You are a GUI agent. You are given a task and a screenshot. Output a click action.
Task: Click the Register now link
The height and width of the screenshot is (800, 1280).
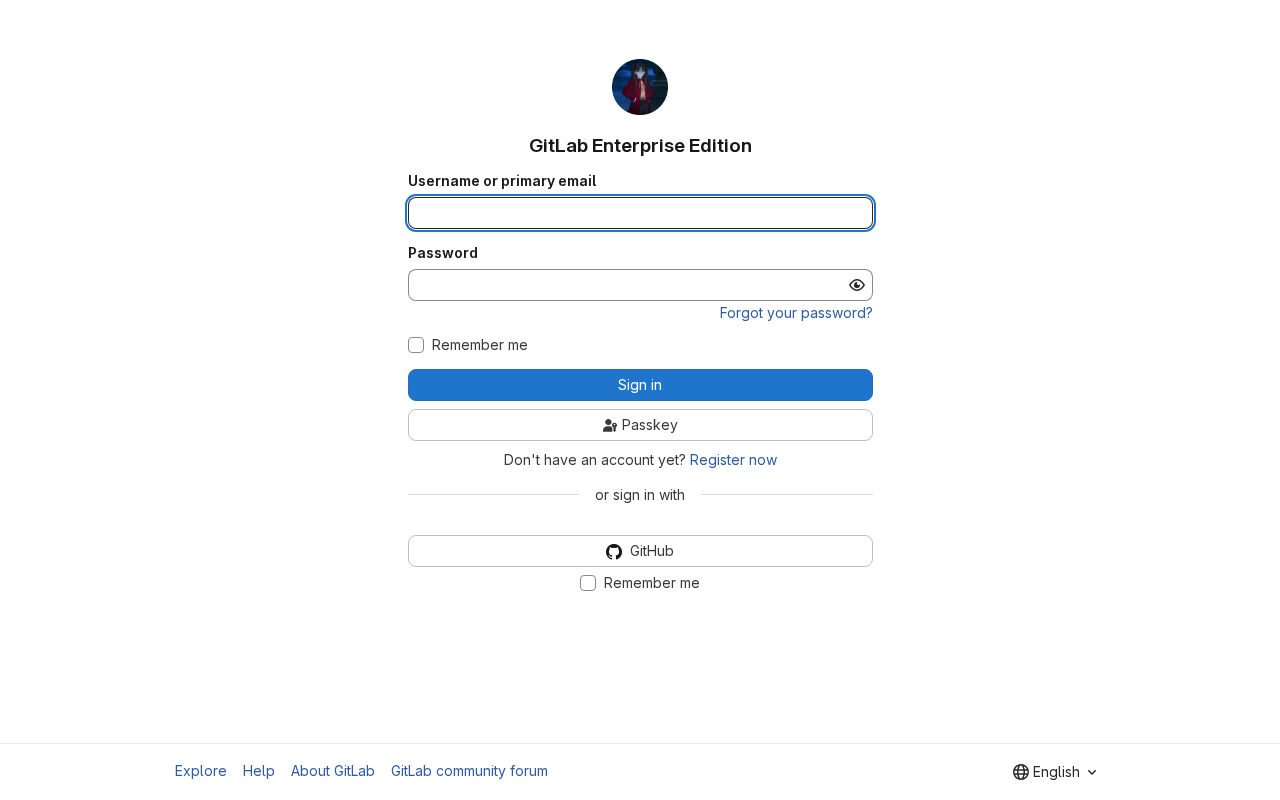[733, 460]
